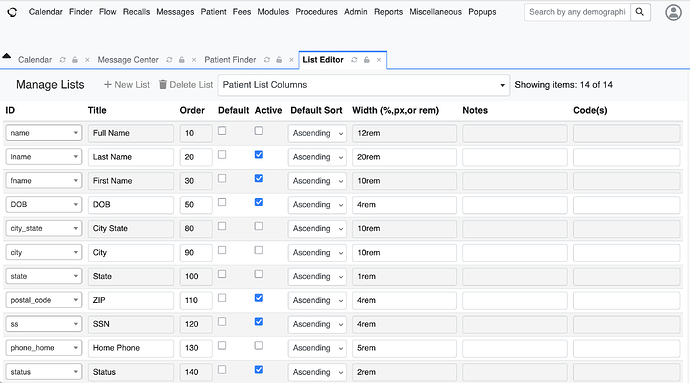Click the 'Showing items: 14 of 14' text

564,85
